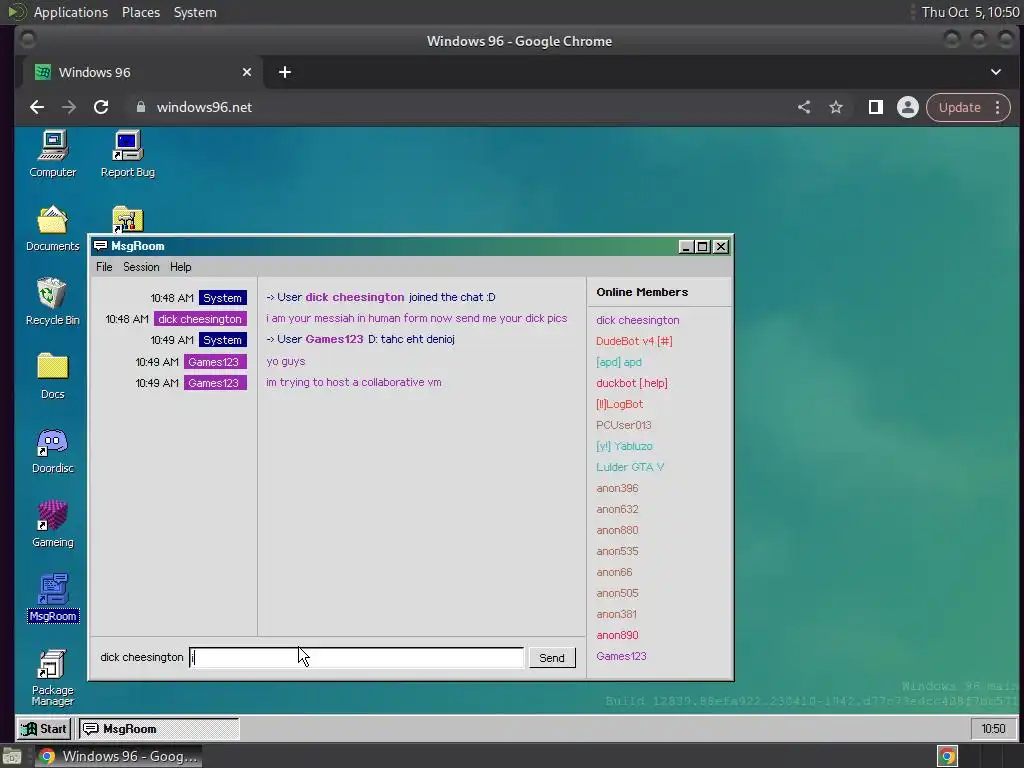Click the Chrome back arrow

tap(37, 107)
